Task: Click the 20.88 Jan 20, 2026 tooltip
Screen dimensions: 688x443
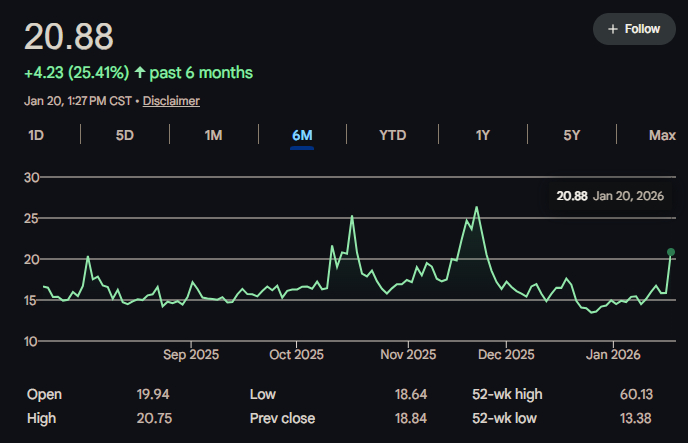Action: 610,196
